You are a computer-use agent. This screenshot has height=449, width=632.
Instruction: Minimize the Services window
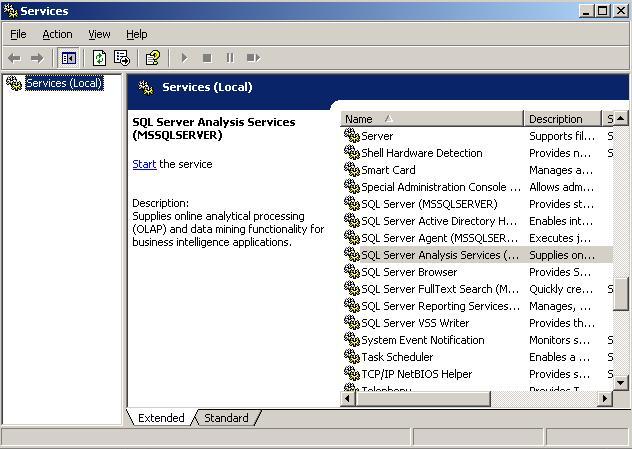(x=586, y=11)
